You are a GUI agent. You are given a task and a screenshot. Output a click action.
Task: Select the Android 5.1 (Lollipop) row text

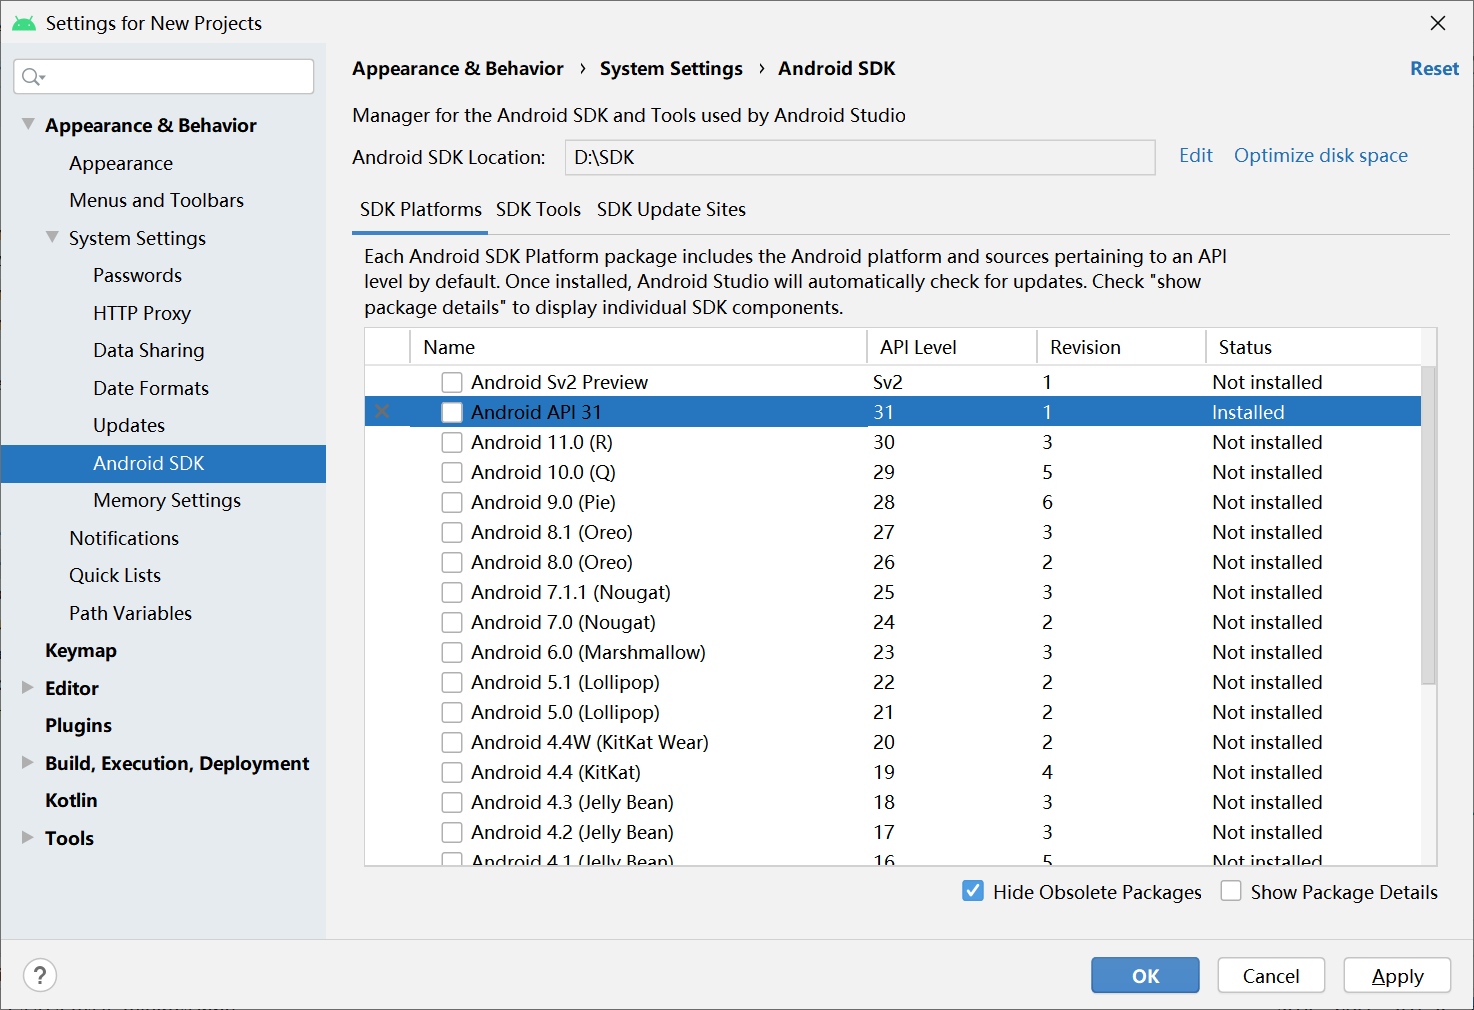click(x=565, y=682)
